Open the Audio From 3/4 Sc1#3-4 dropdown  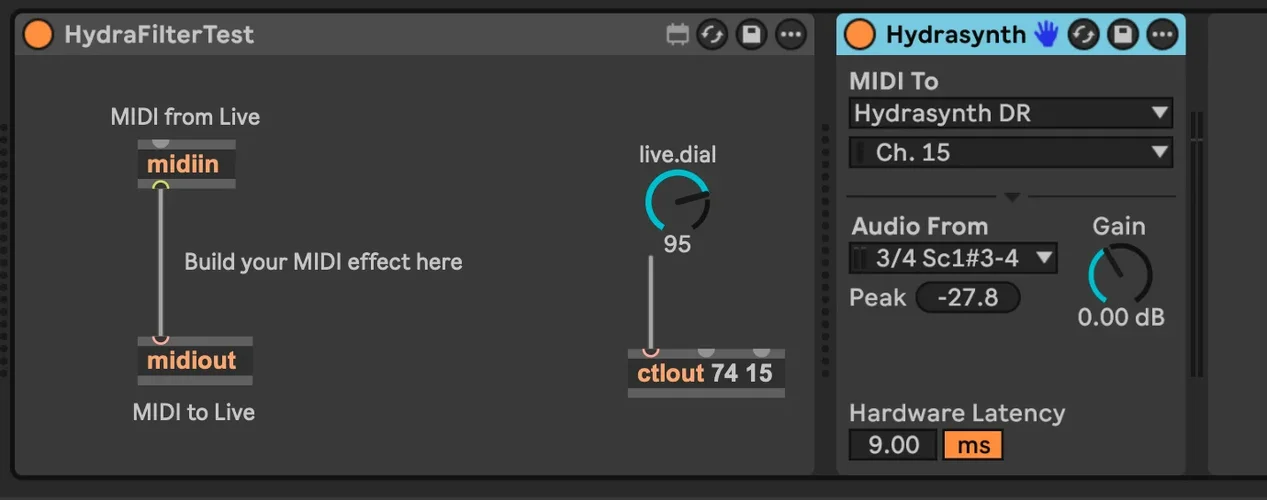point(953,258)
